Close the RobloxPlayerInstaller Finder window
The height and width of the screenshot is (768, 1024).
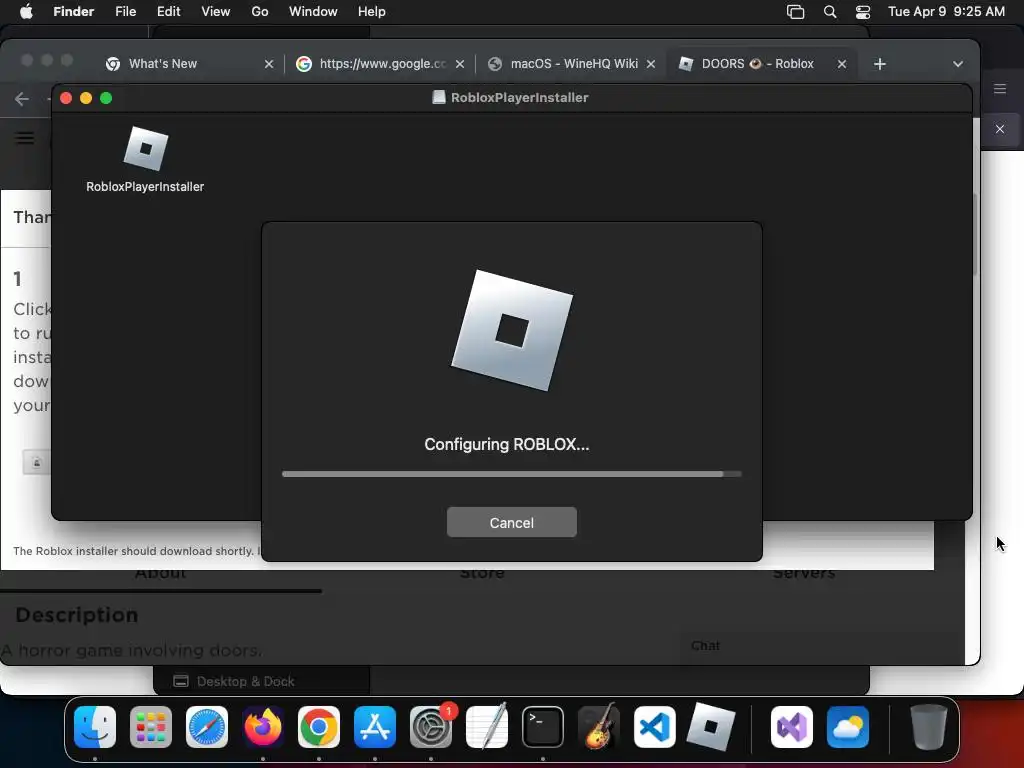[x=66, y=98]
